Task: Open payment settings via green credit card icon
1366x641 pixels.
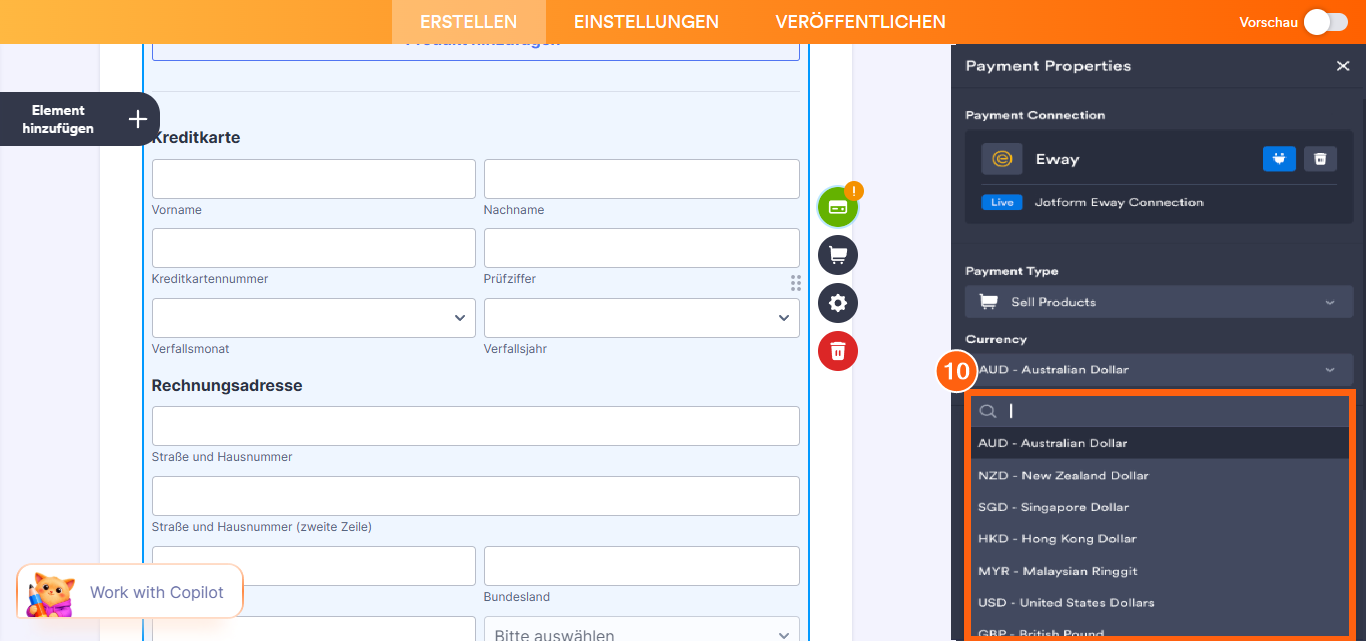Action: (x=838, y=206)
